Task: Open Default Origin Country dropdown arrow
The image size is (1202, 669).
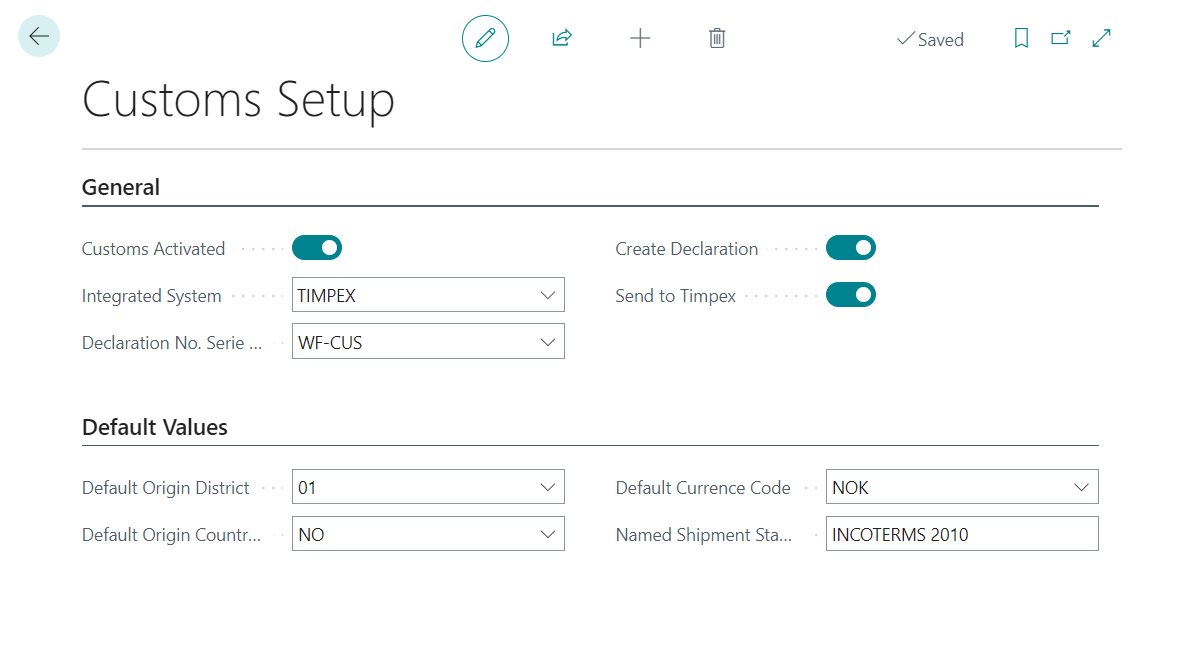Action: point(547,535)
